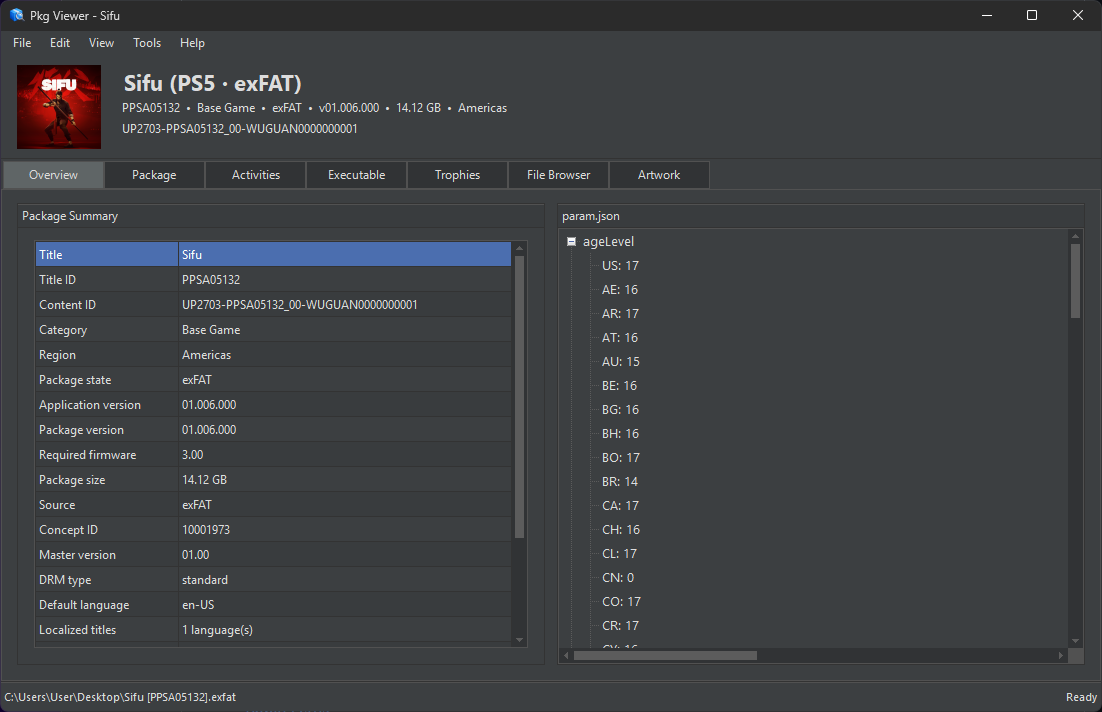Open the Tools menu
Screen dimensions: 1102x712
coord(147,43)
